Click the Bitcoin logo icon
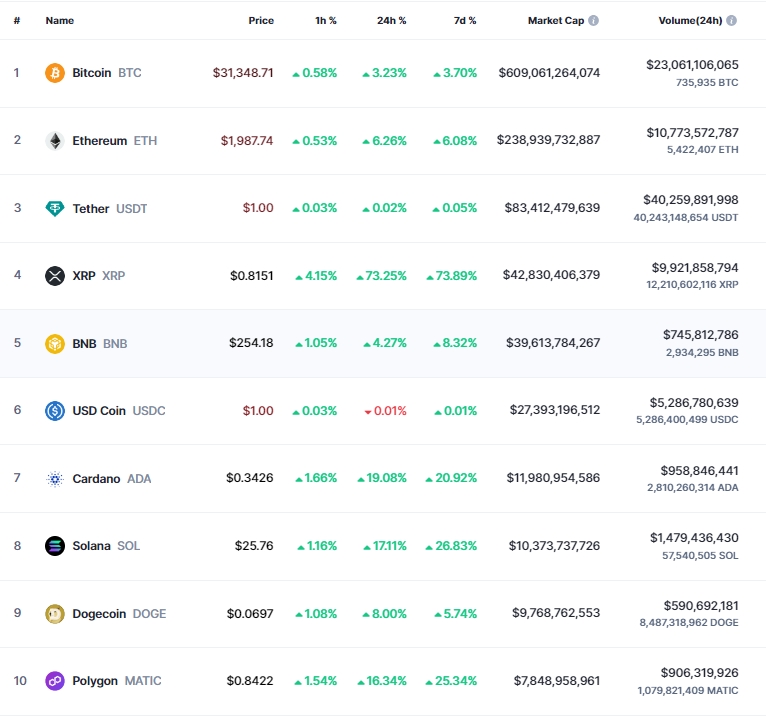The height and width of the screenshot is (721, 766). pyautogui.click(x=55, y=73)
